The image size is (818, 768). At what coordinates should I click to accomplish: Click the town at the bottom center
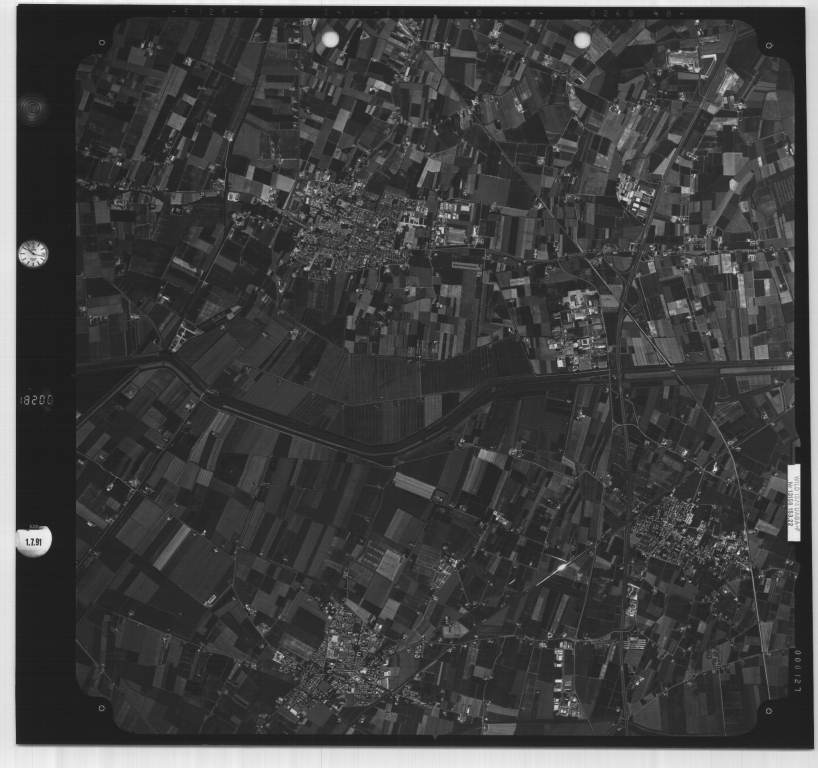(335, 665)
